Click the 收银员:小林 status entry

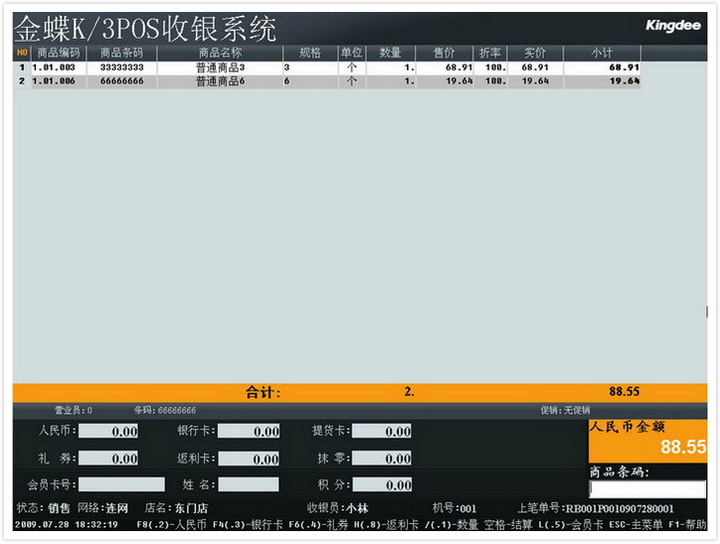[338, 508]
